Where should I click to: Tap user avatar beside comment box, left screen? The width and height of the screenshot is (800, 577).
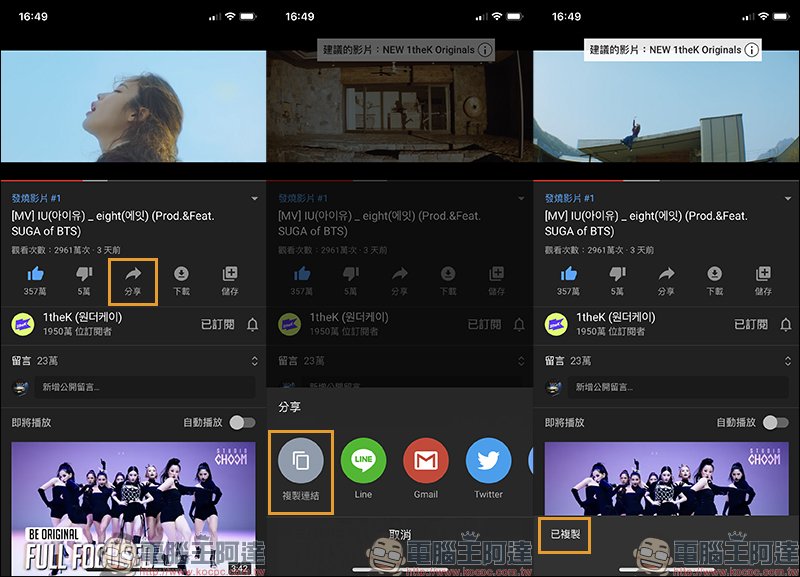click(20, 388)
